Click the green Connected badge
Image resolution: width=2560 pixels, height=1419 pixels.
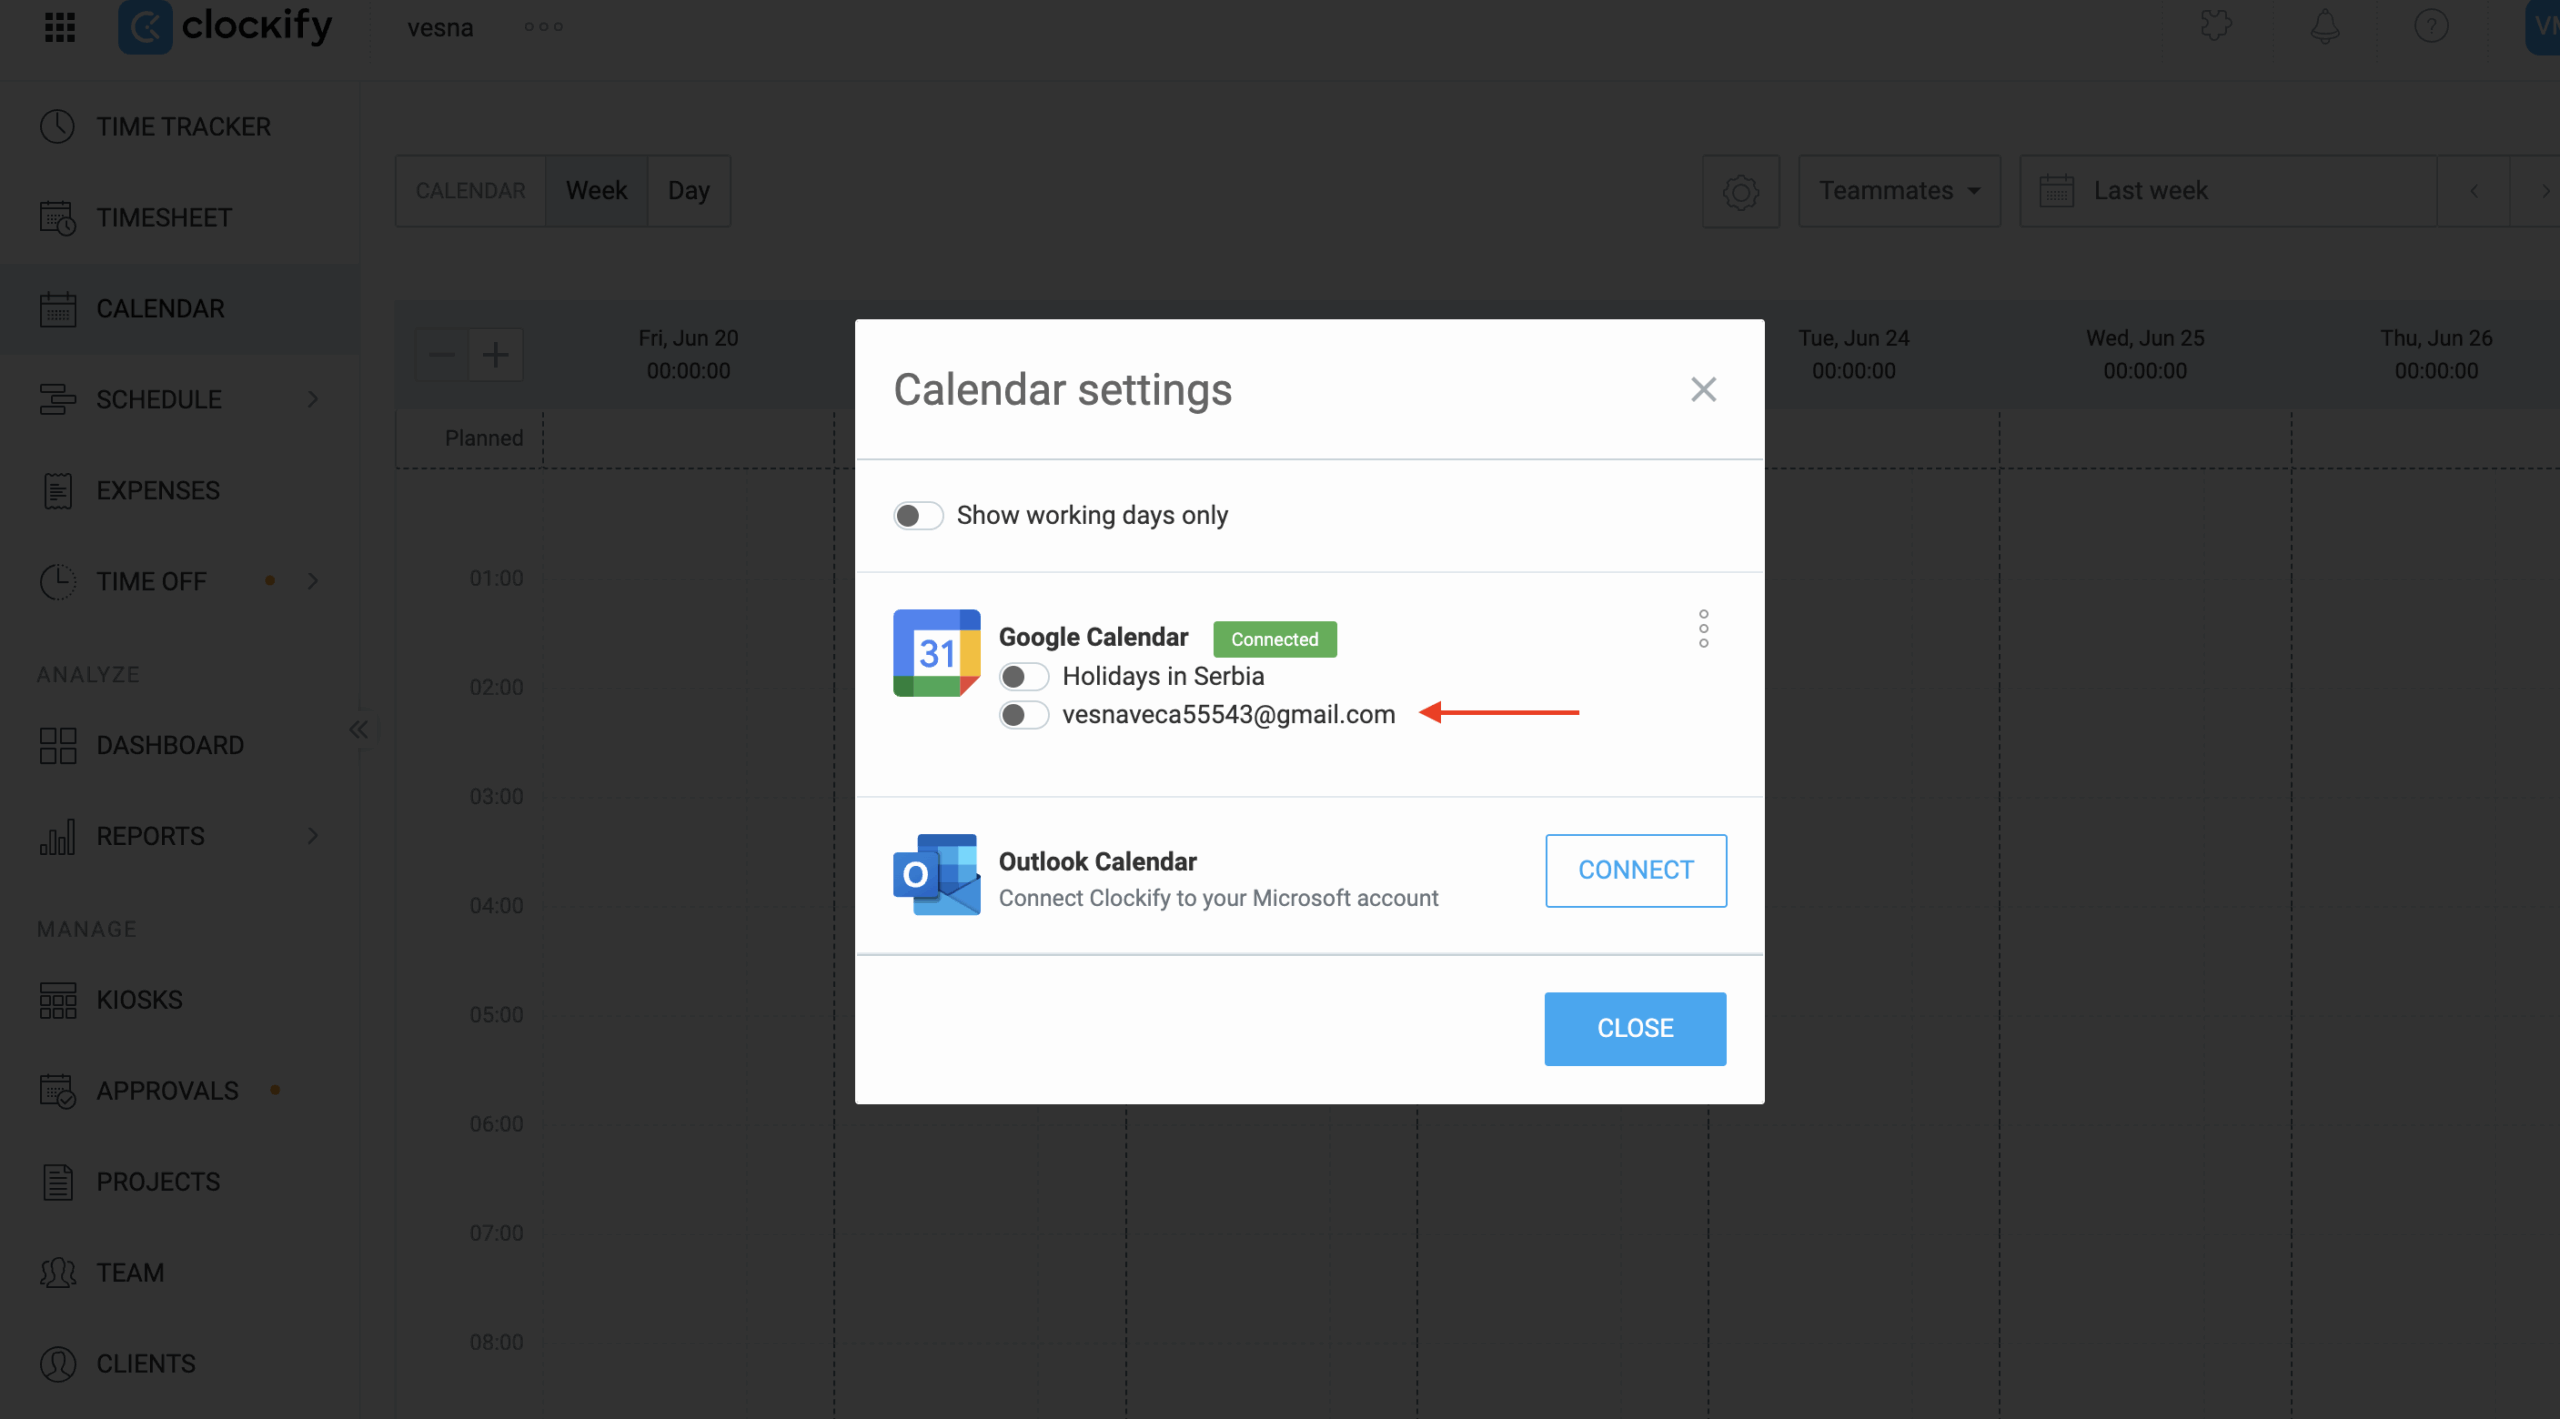tap(1274, 639)
